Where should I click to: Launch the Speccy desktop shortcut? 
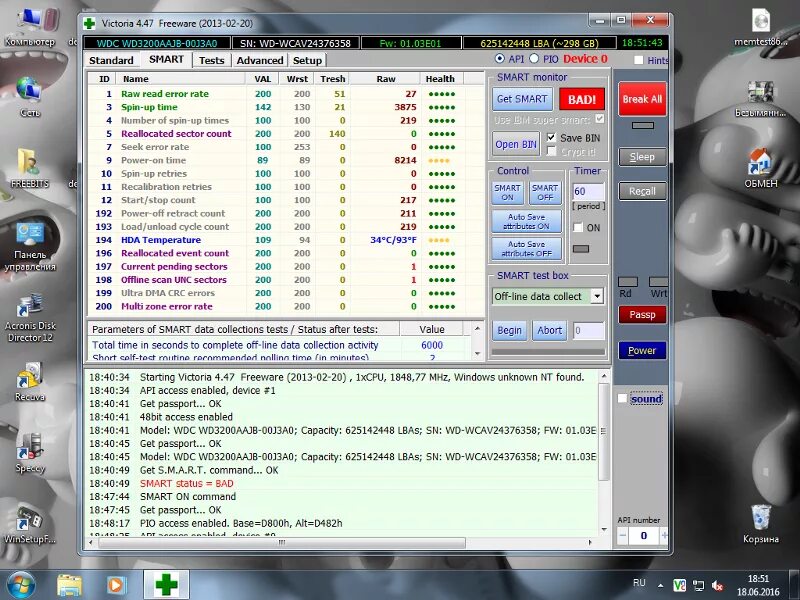(30, 453)
